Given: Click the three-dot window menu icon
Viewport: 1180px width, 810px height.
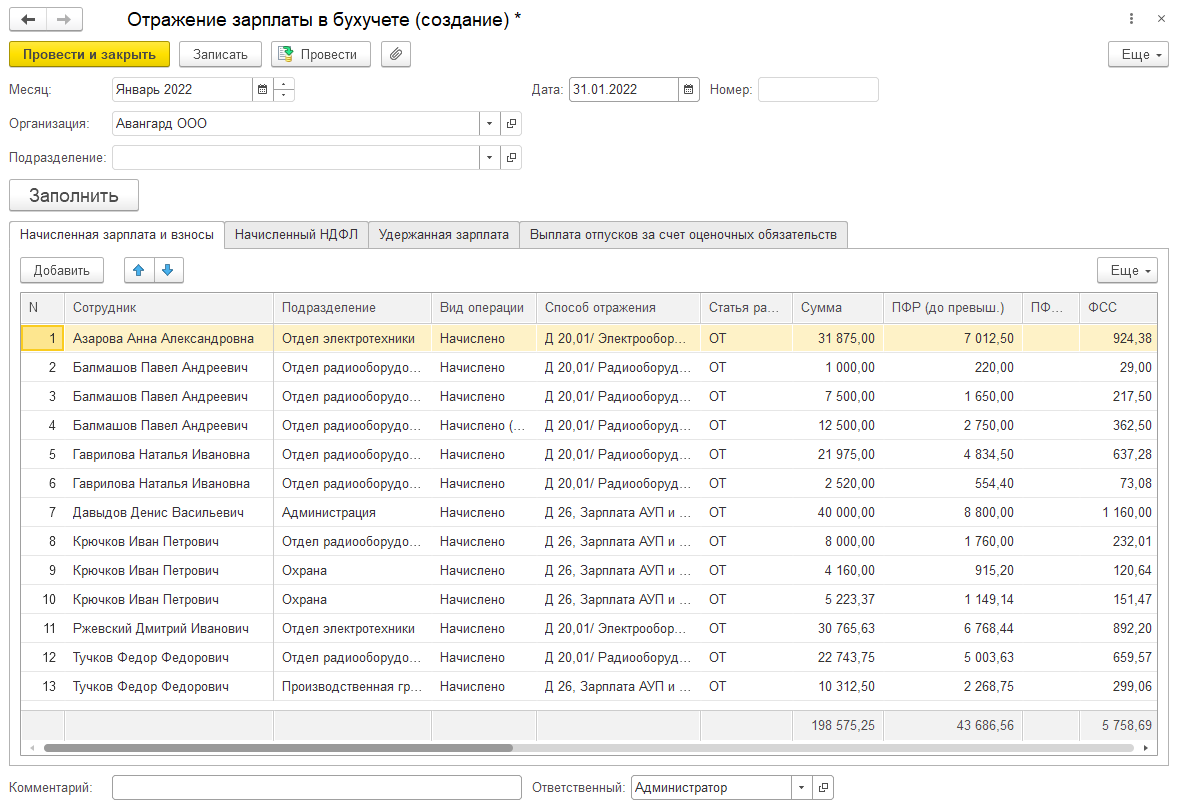Looking at the screenshot, I should (1131, 20).
